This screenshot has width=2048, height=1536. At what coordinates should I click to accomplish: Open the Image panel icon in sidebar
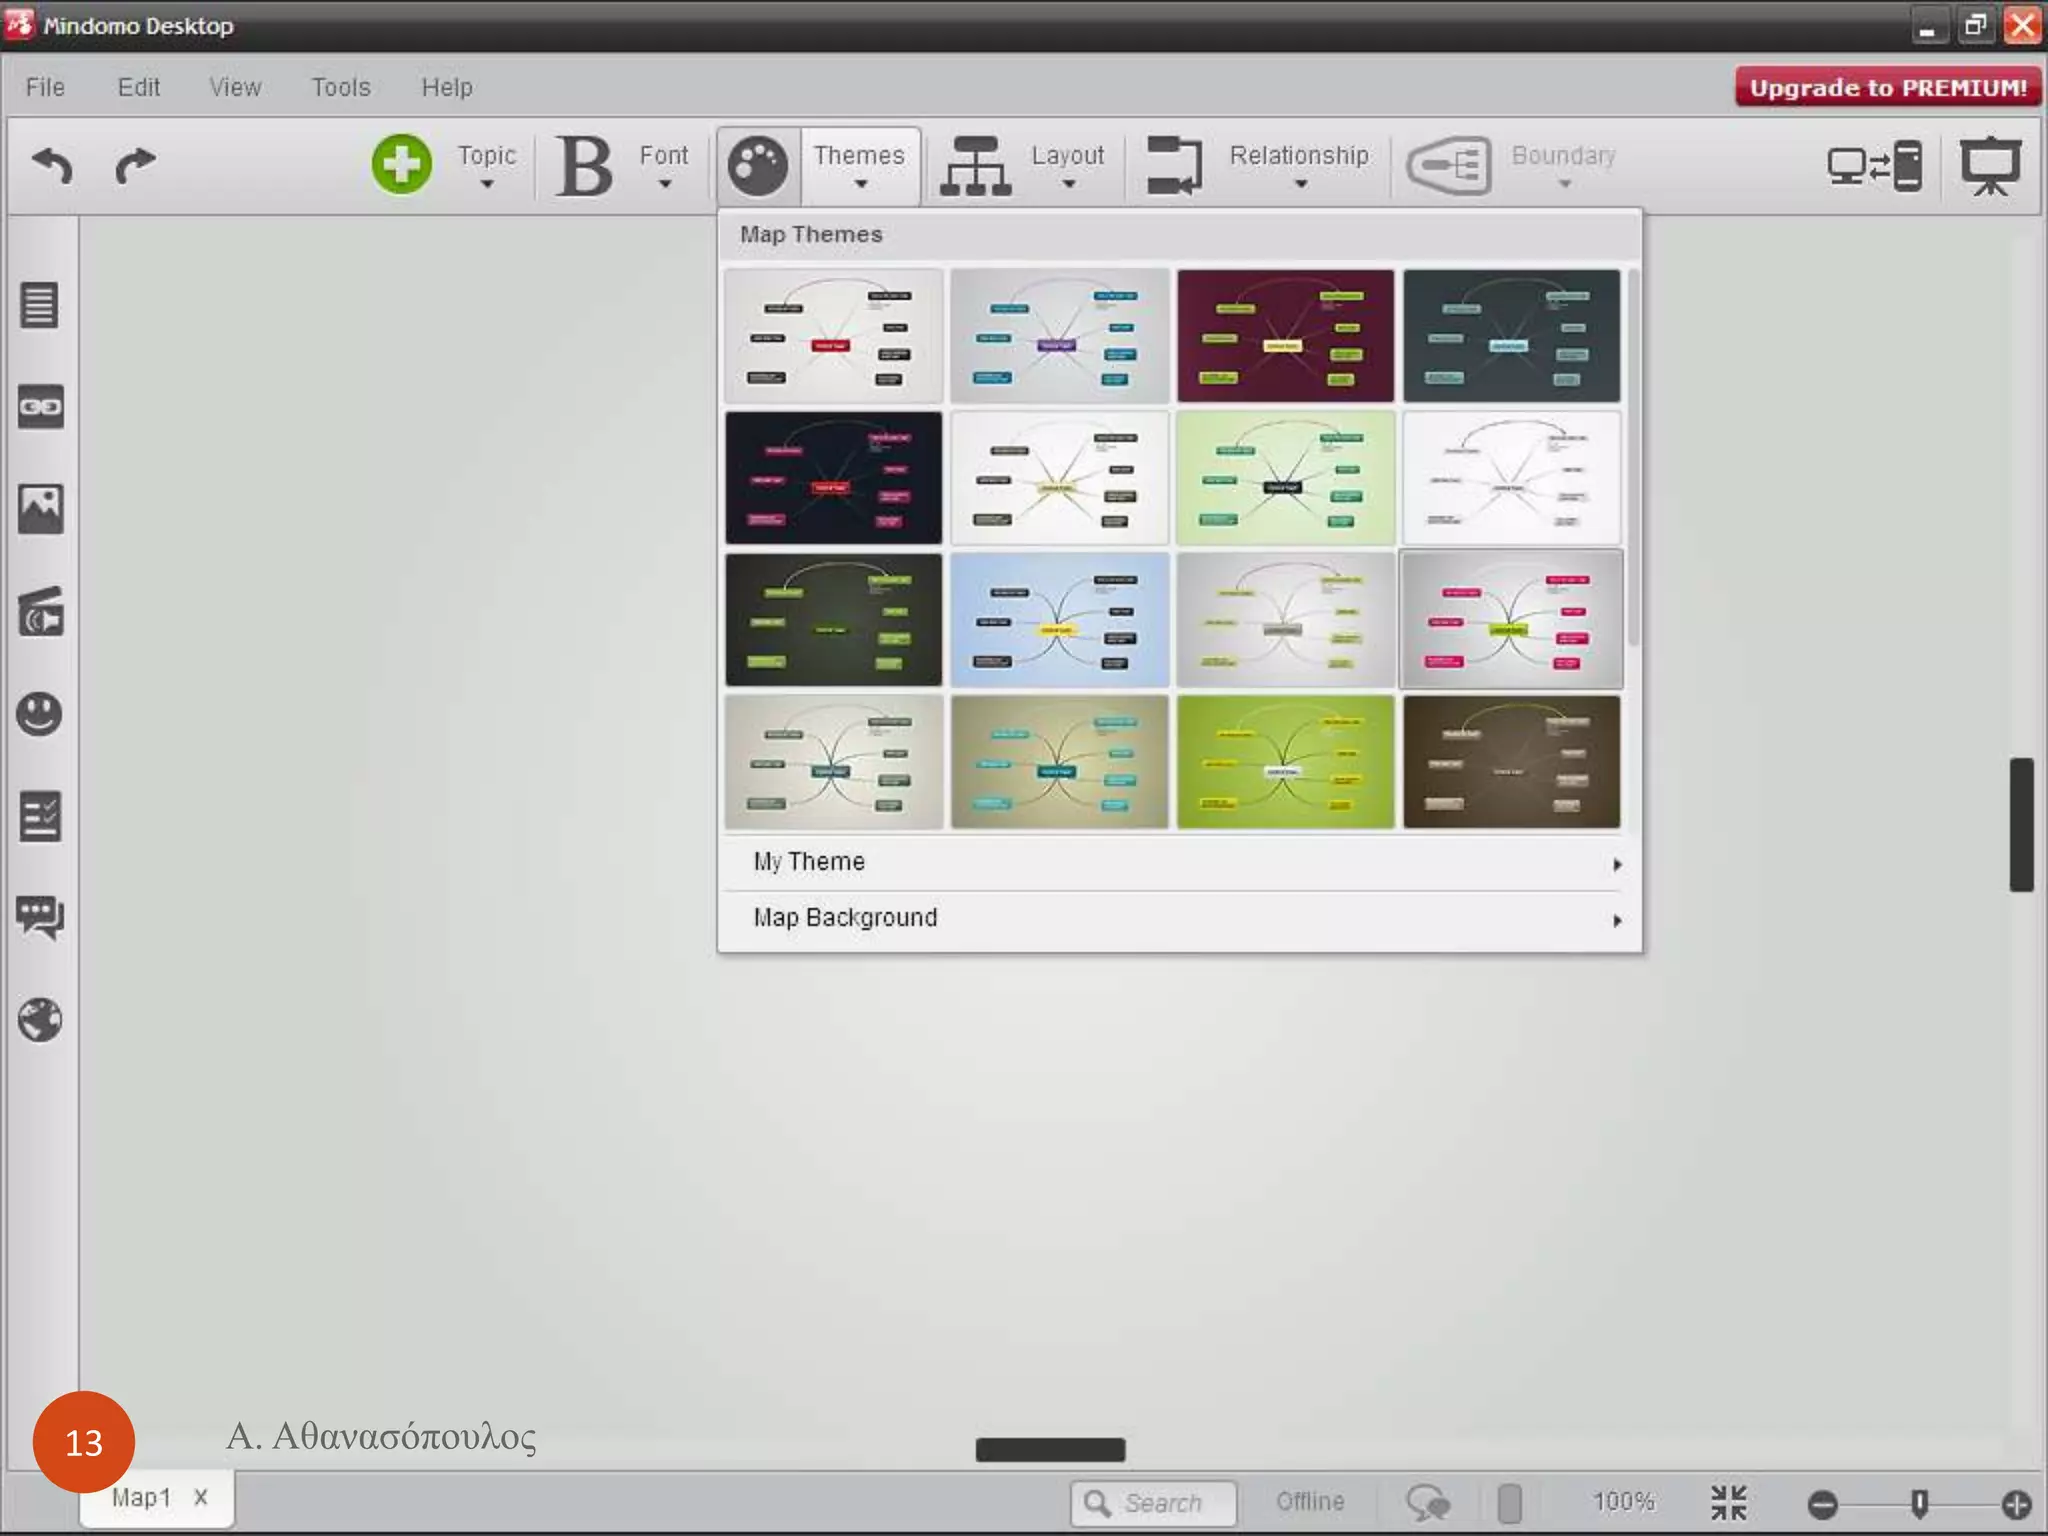[x=40, y=509]
